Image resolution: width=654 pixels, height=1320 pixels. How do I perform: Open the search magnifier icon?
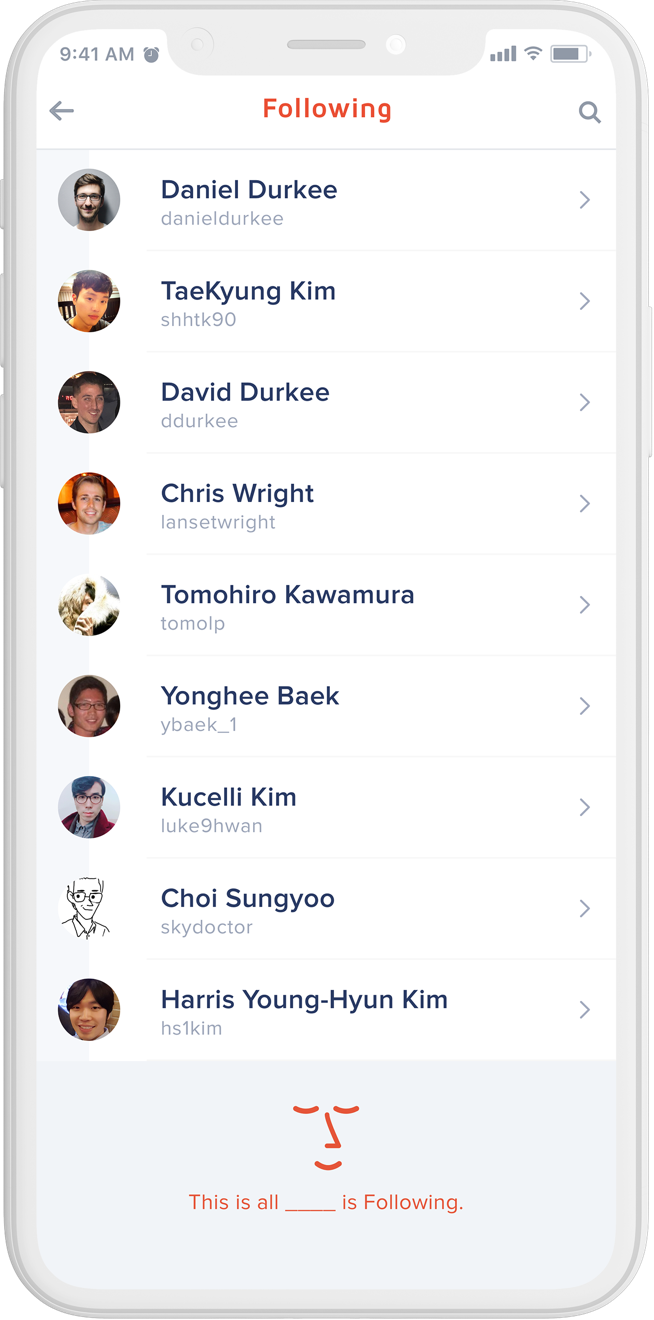(x=590, y=113)
